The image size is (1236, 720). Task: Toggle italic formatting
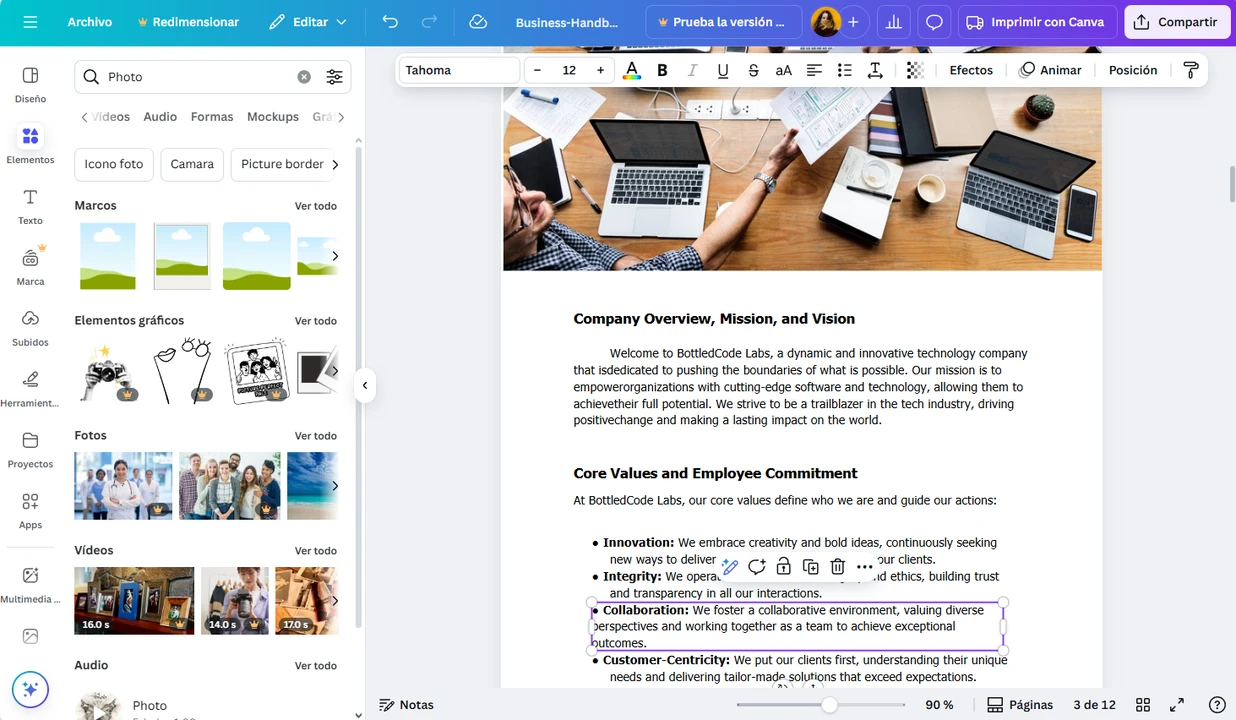pyautogui.click(x=692, y=70)
